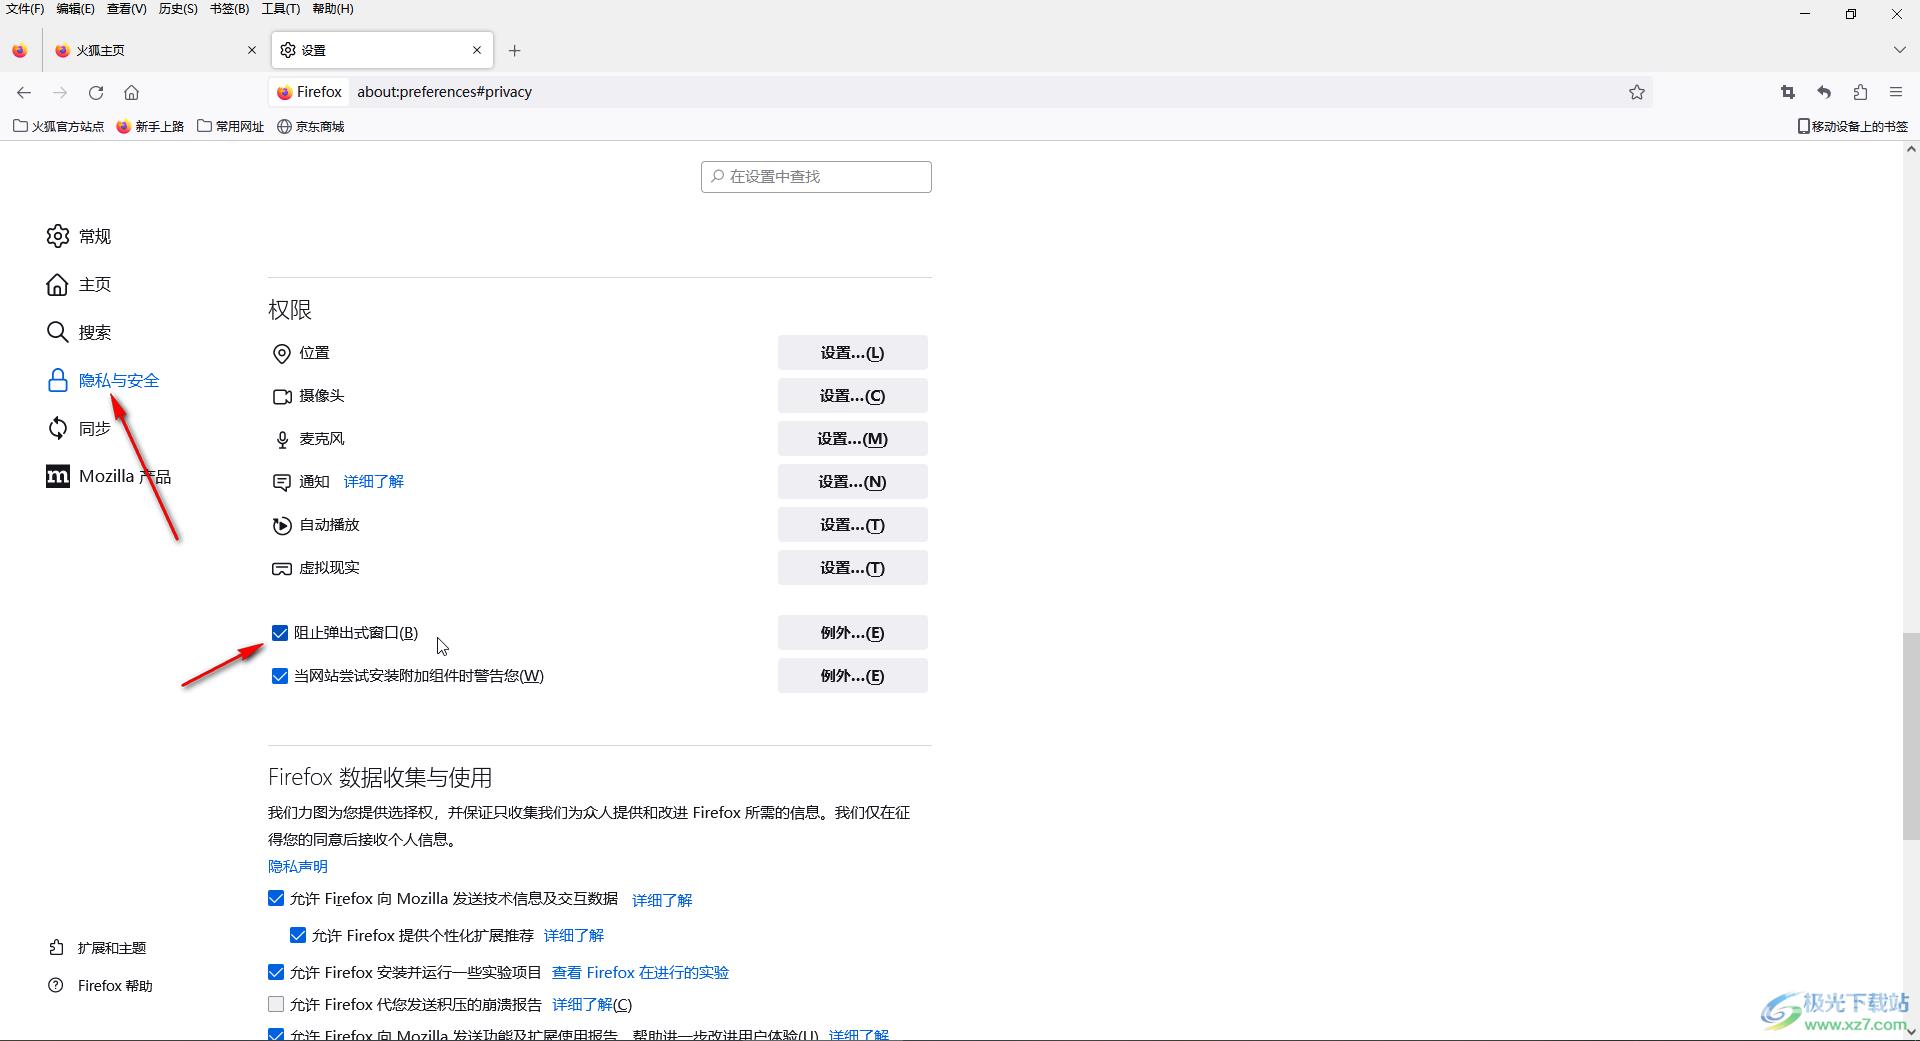Go back to previous page
The height and width of the screenshot is (1041, 1920).
coord(24,92)
